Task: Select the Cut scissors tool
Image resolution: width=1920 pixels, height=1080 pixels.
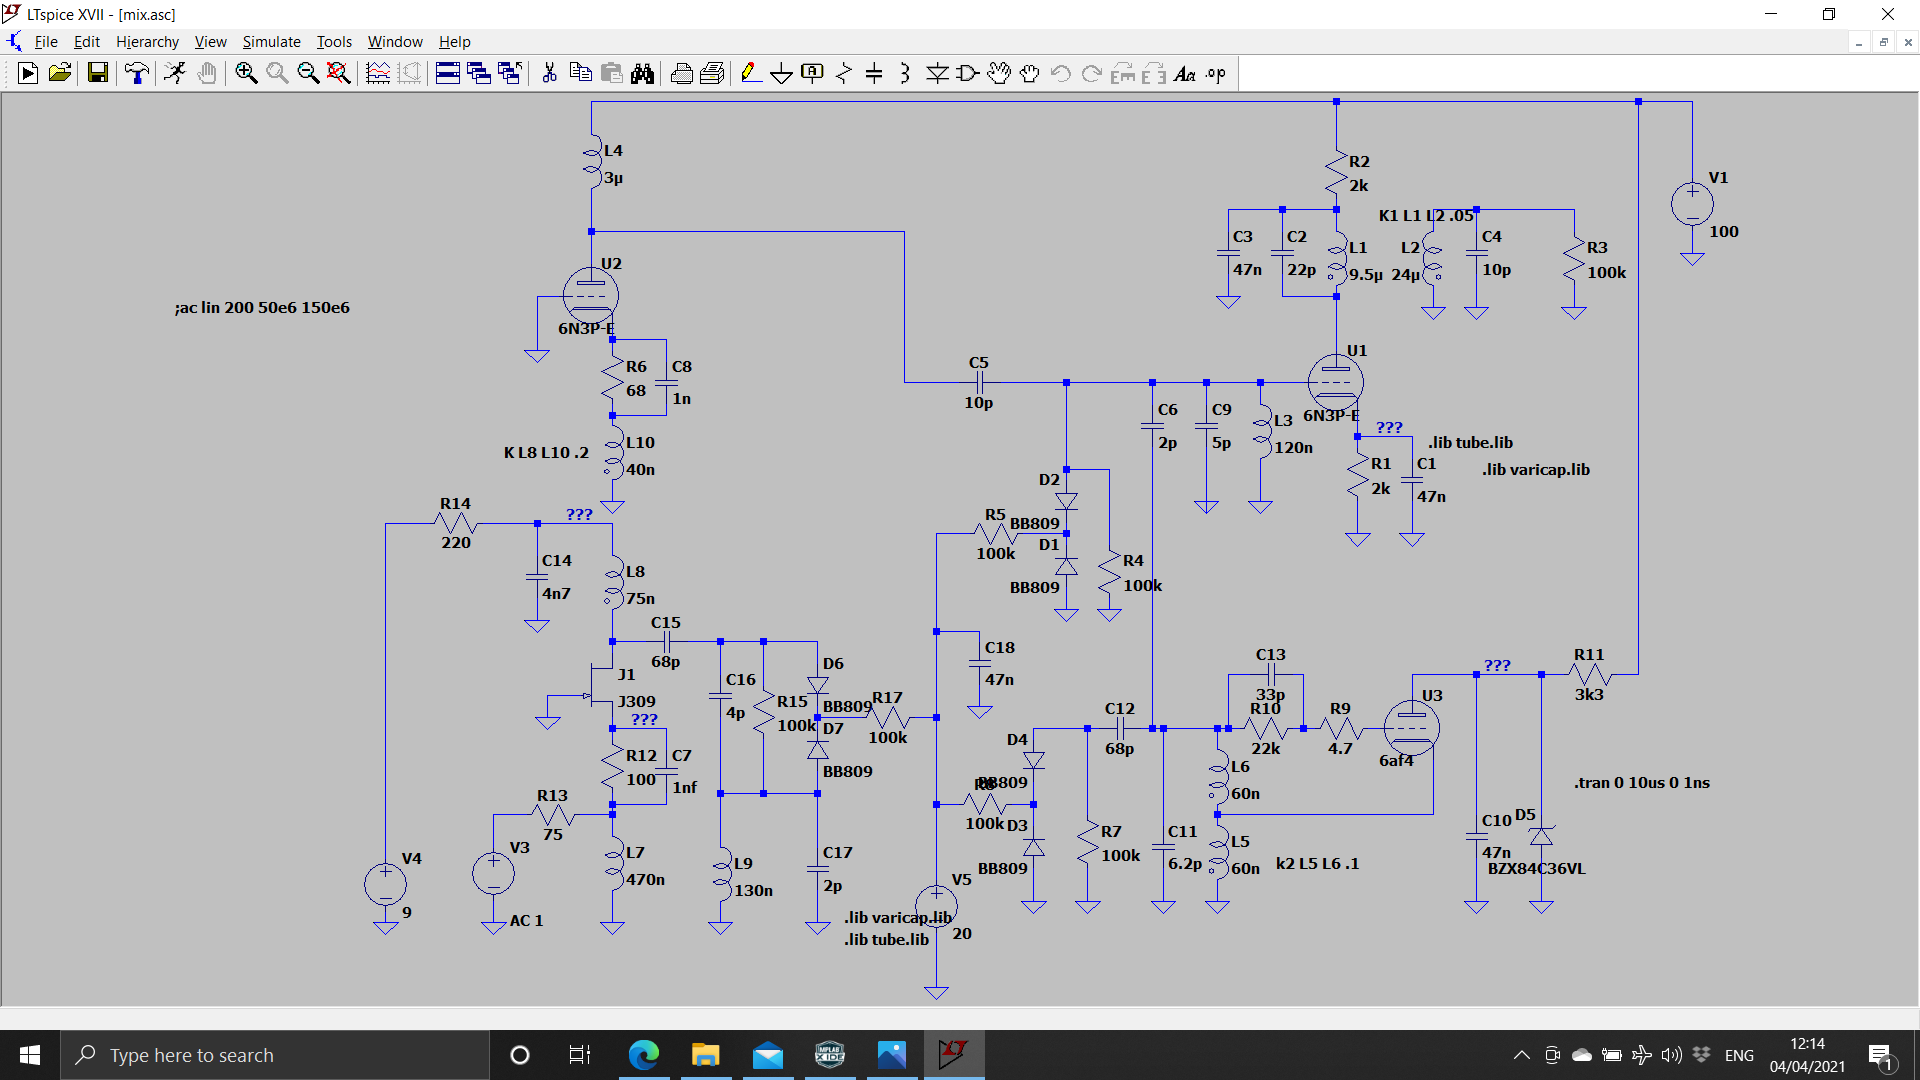Action: [x=549, y=73]
